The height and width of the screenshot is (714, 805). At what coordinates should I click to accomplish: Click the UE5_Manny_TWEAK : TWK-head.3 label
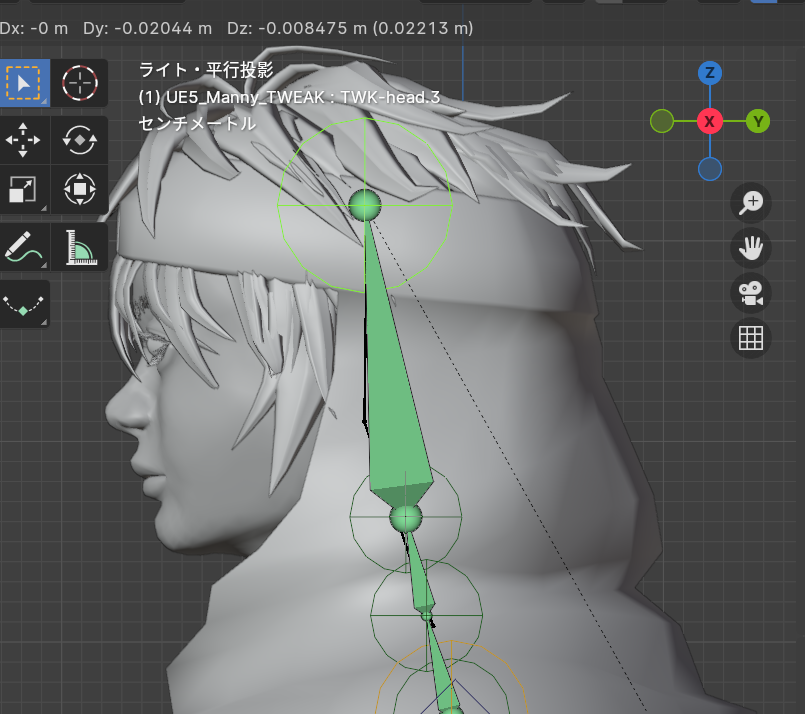289,97
